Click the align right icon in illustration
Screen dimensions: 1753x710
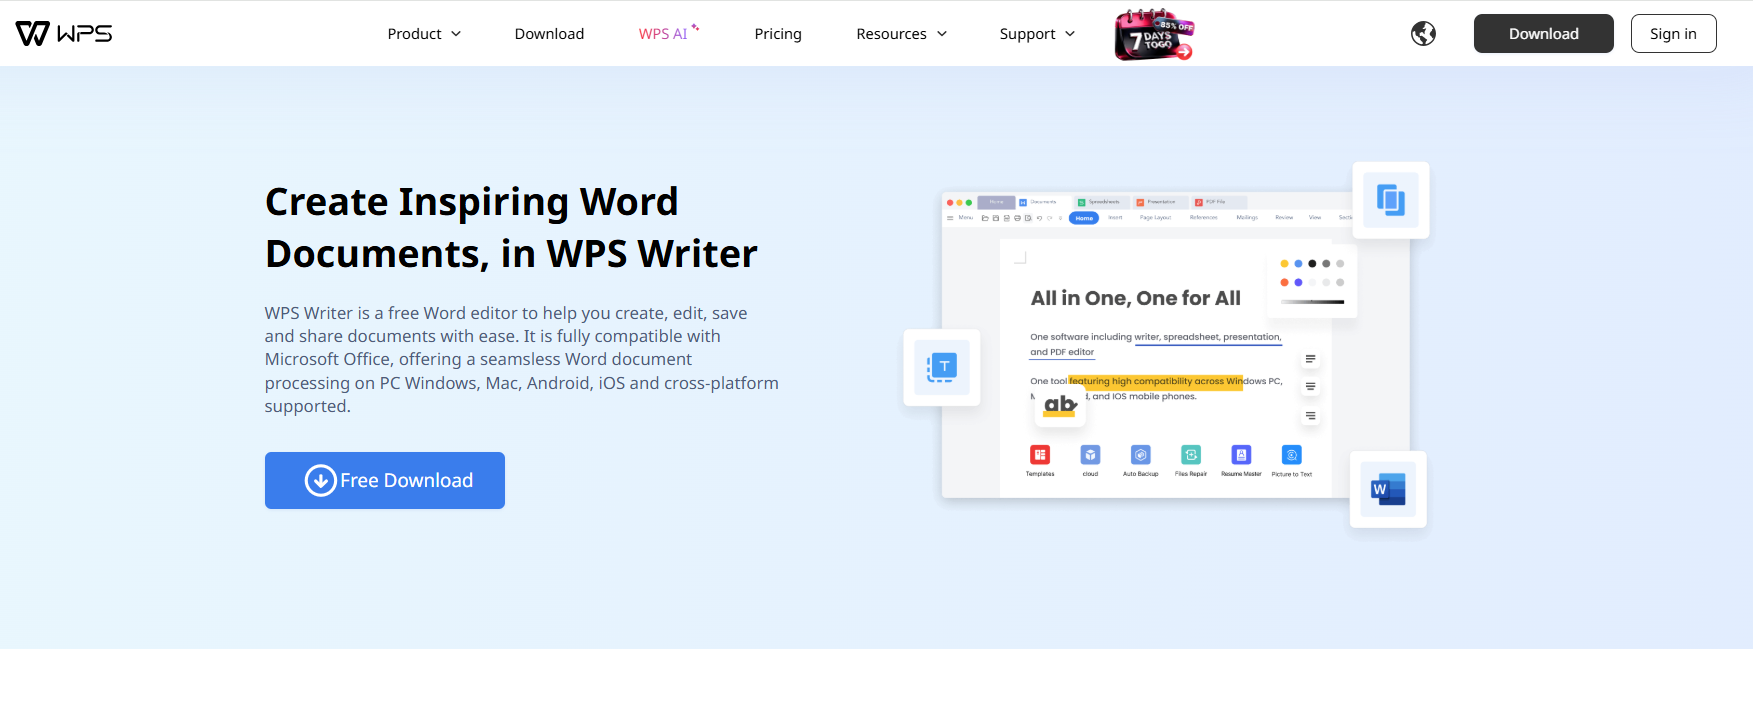1310,416
